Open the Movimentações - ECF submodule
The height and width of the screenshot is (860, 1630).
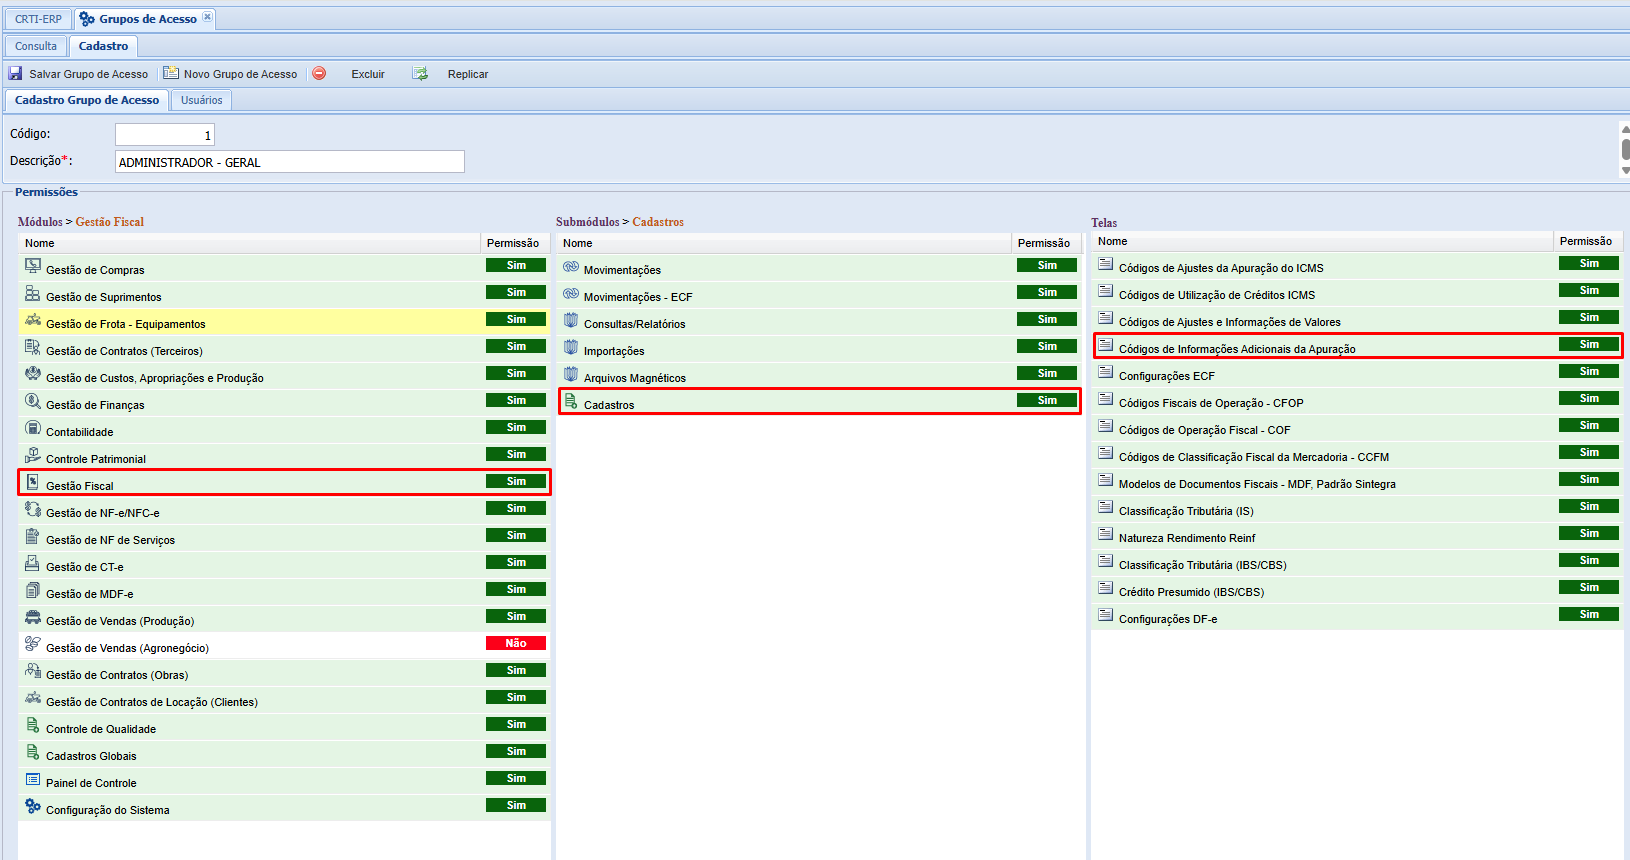pyautogui.click(x=637, y=297)
